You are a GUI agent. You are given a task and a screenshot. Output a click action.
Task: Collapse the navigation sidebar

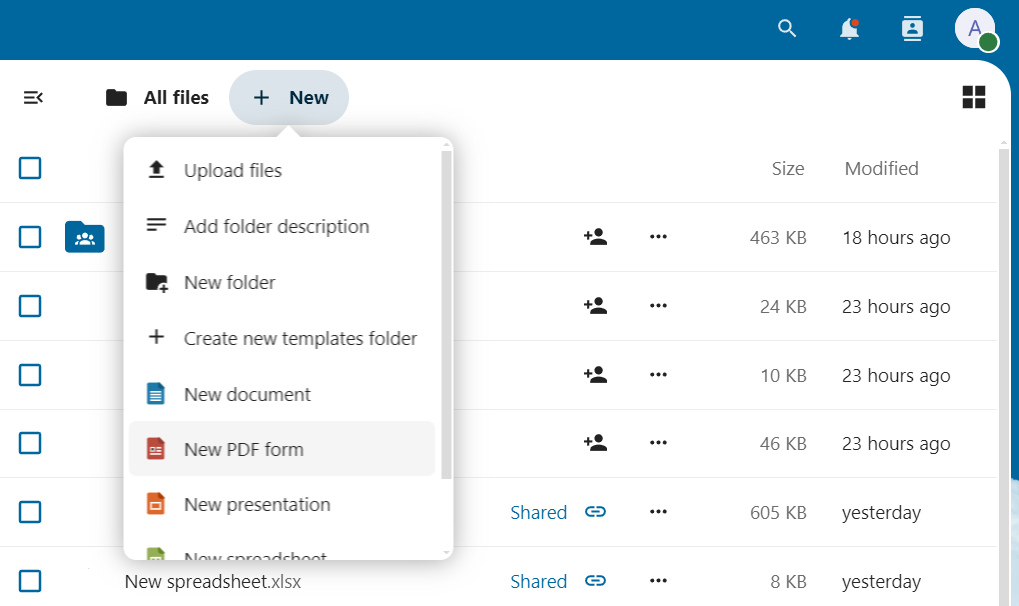33,97
